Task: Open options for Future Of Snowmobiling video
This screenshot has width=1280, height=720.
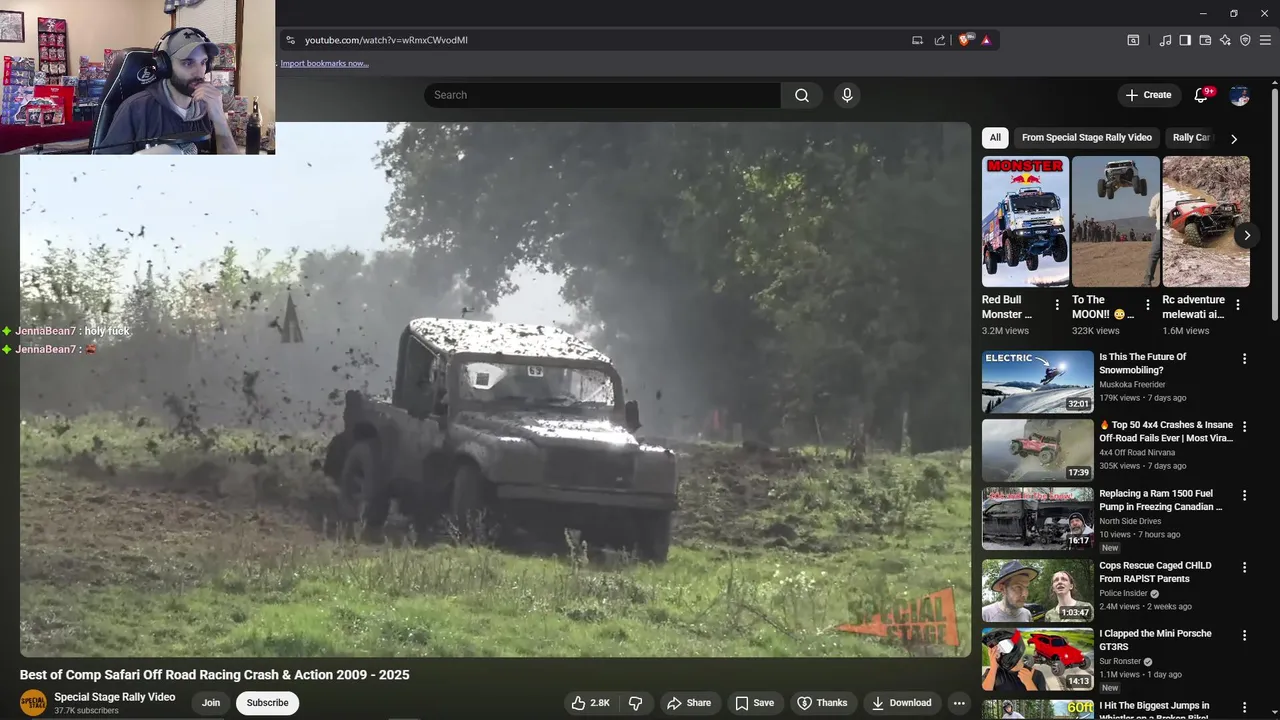Action: click(1245, 359)
